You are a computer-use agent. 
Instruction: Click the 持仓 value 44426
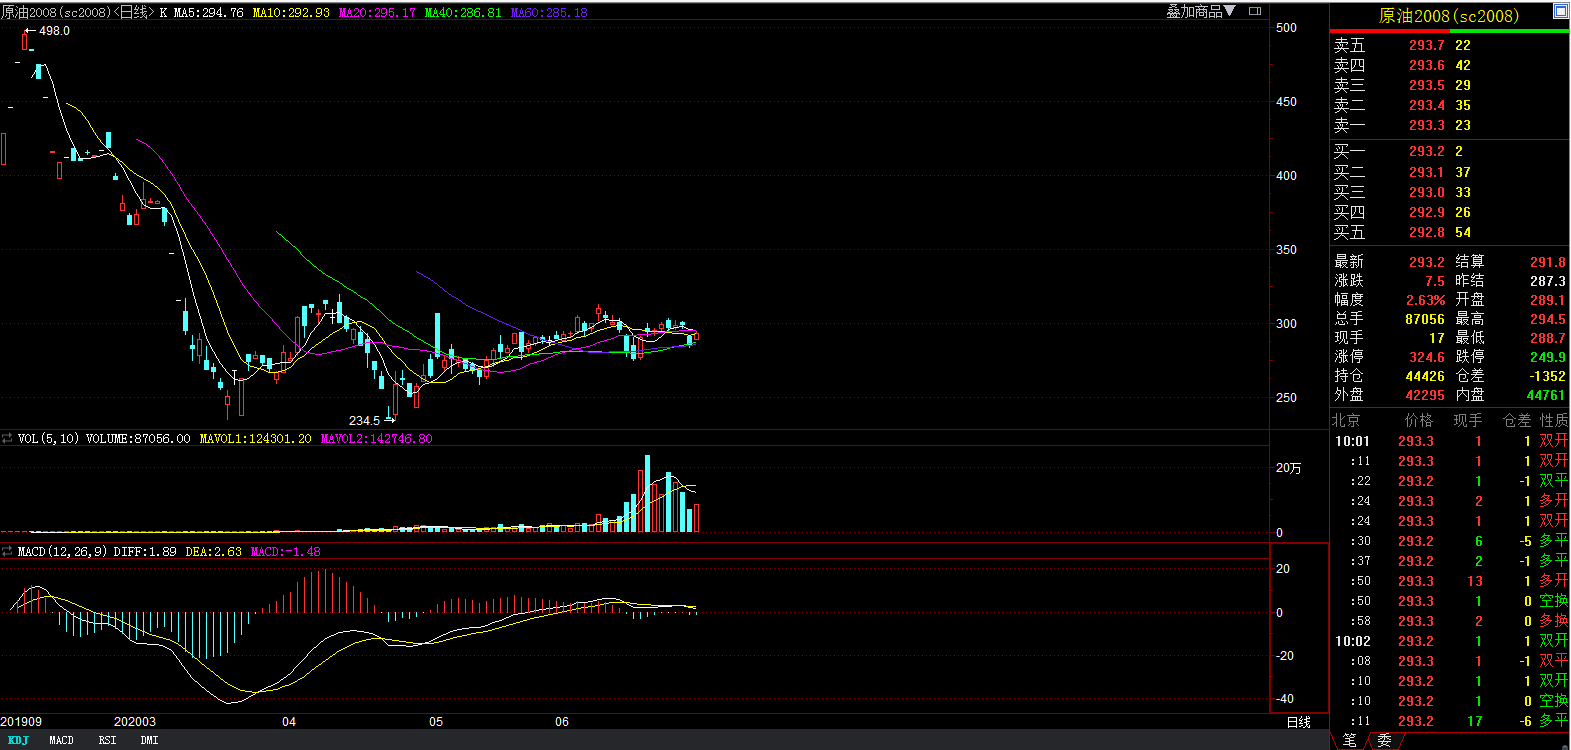coord(1424,376)
